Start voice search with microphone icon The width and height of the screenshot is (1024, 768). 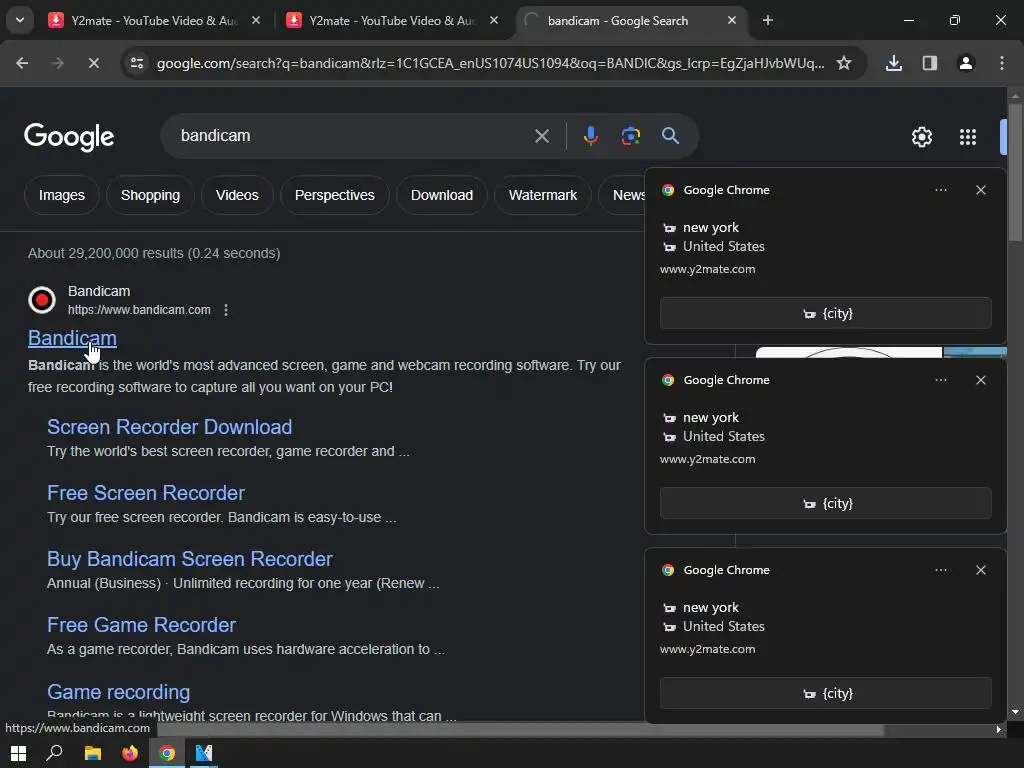pos(590,136)
